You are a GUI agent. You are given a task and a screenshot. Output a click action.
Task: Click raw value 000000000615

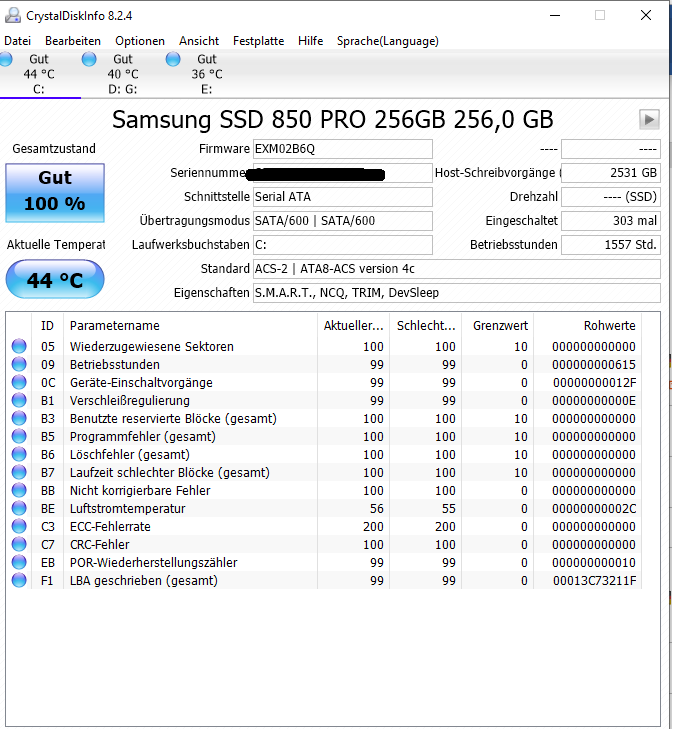pyautogui.click(x=594, y=364)
